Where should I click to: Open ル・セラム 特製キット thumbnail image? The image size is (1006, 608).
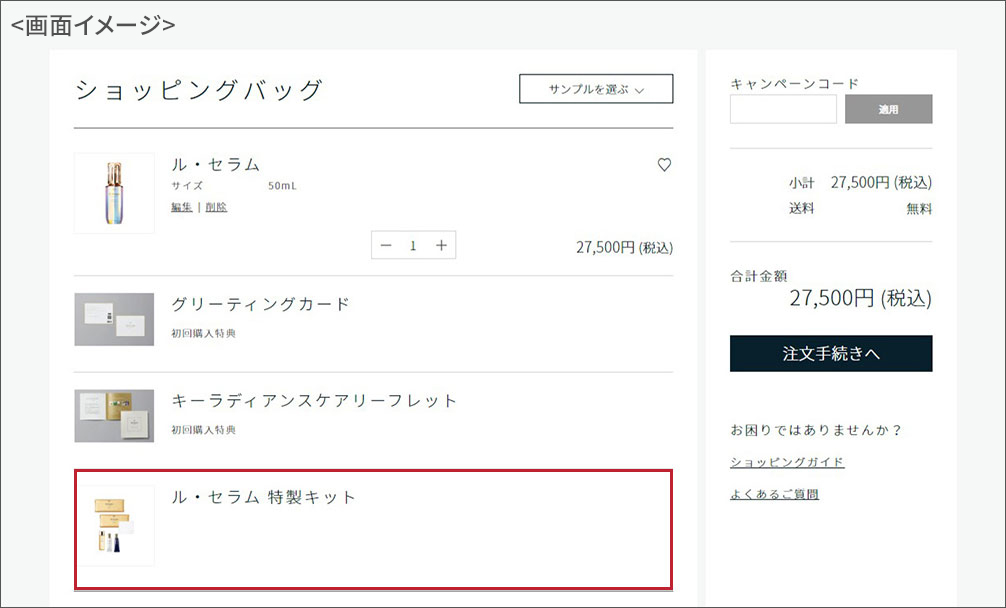114,526
